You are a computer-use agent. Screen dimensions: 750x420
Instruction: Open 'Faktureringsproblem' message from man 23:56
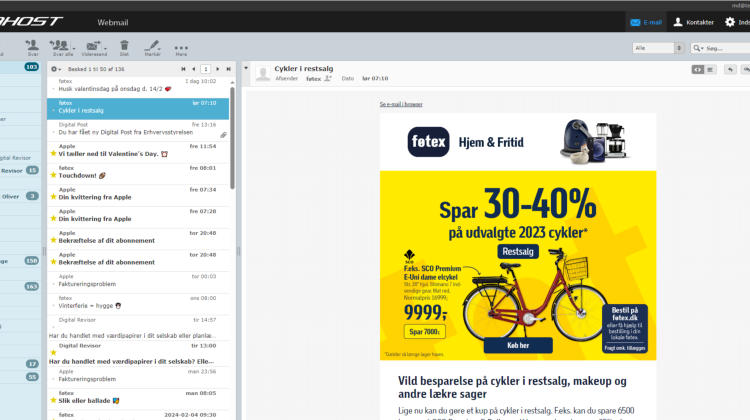[x=138, y=376]
